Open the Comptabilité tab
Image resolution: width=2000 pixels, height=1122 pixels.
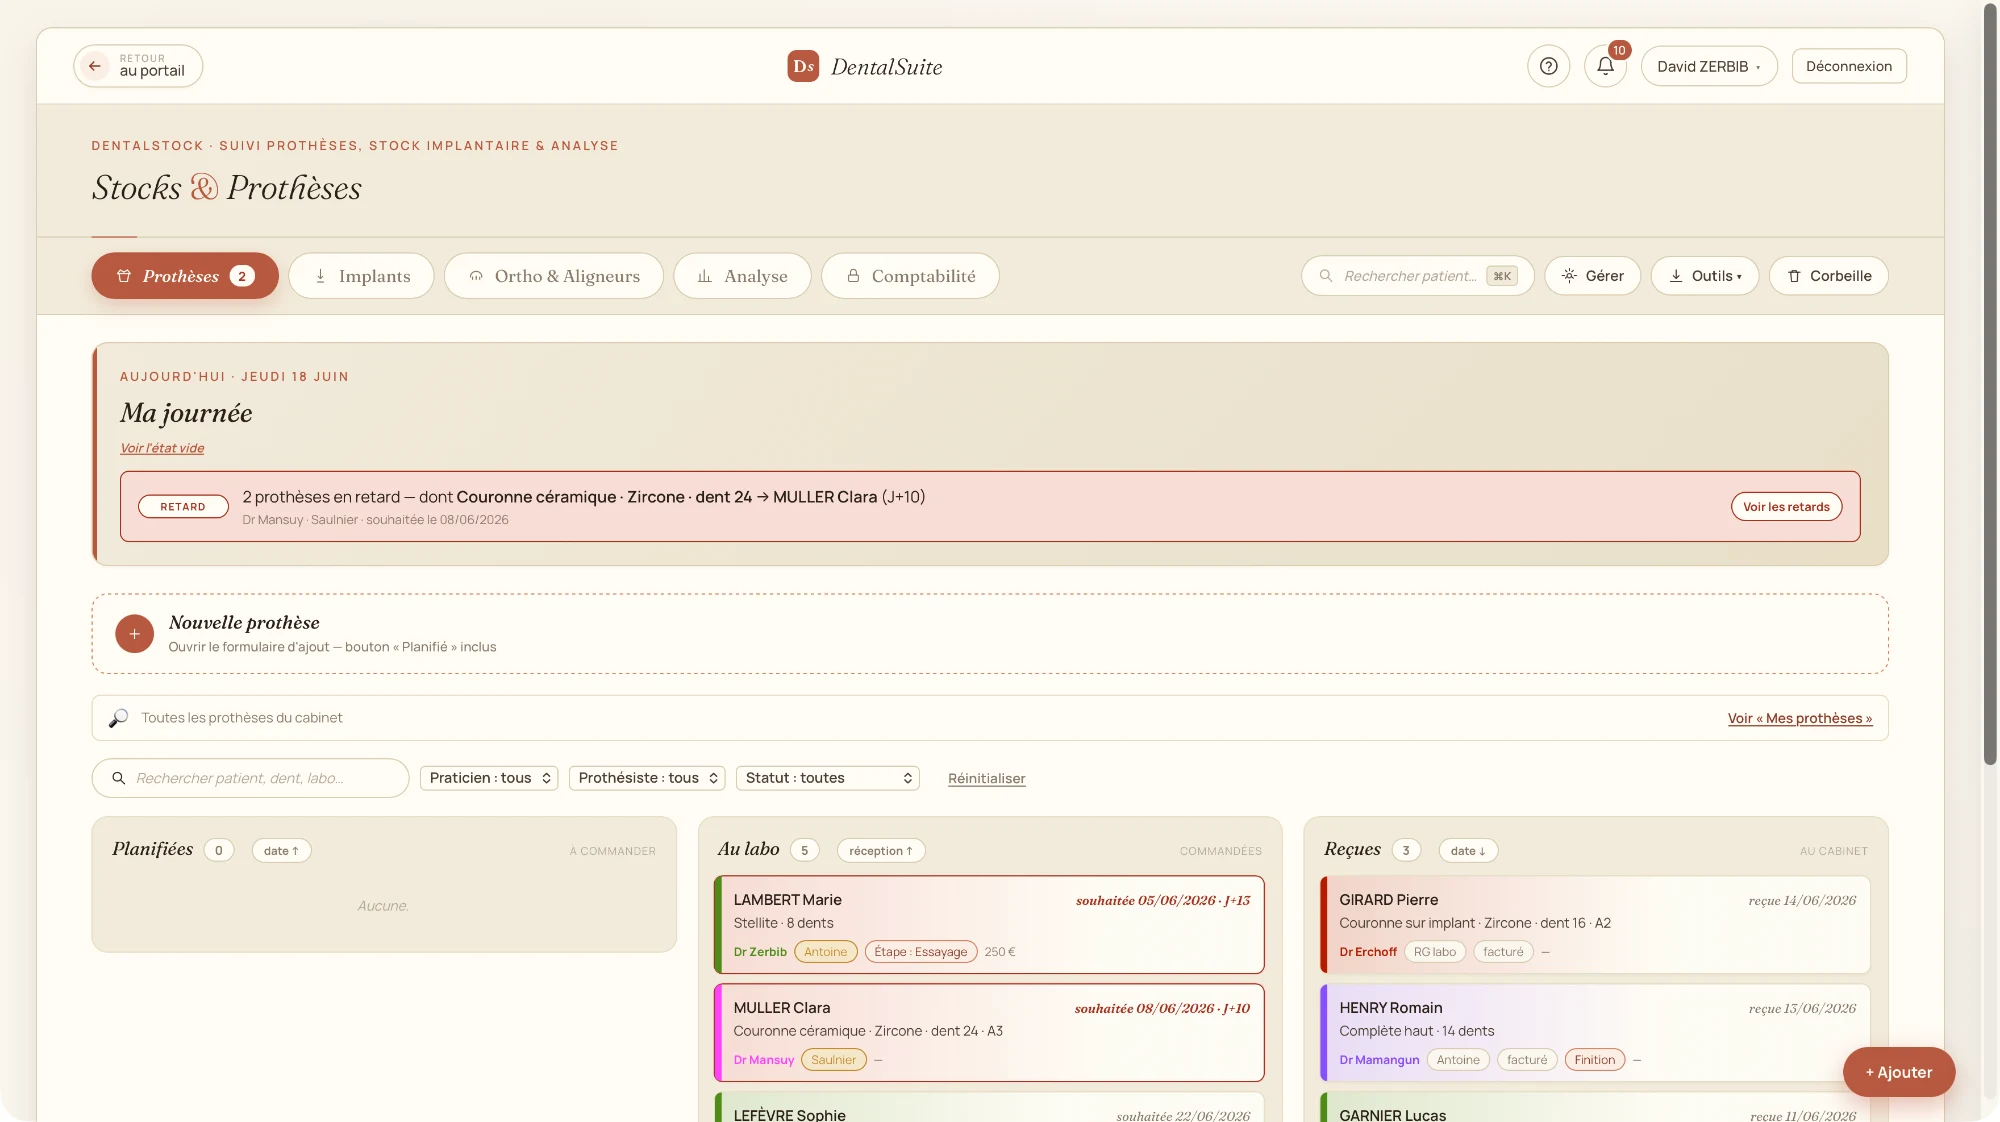pyautogui.click(x=910, y=276)
